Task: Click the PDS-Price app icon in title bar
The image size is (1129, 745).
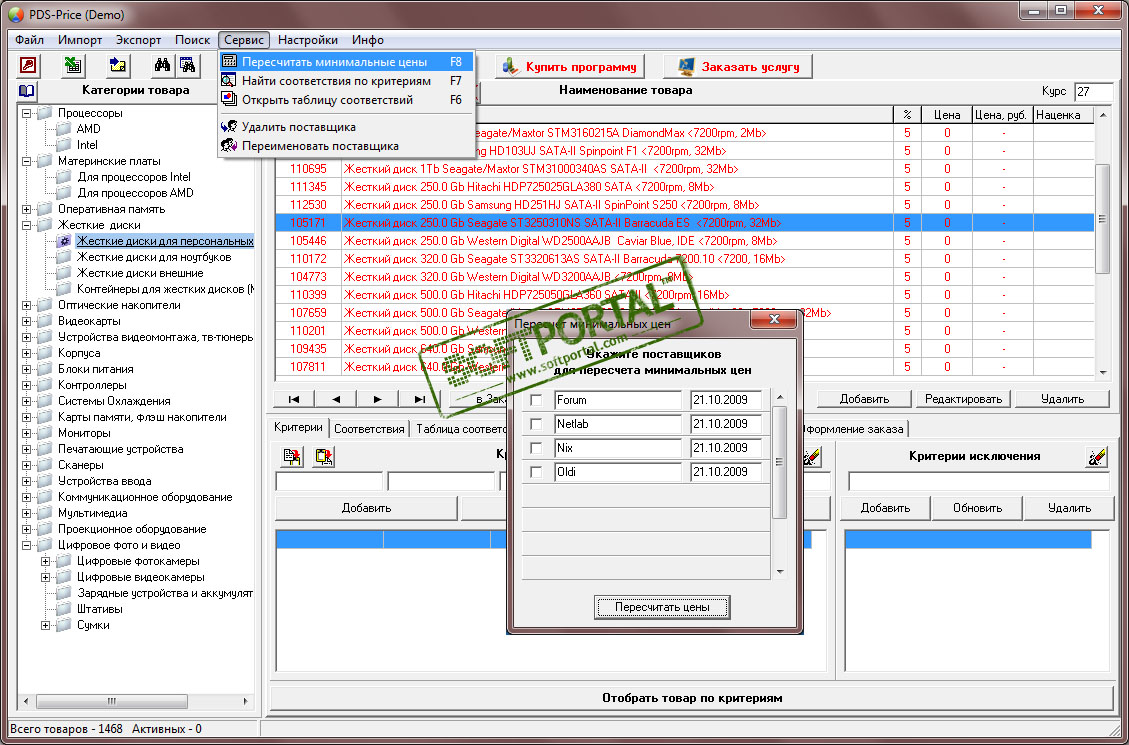Action: pos(15,14)
